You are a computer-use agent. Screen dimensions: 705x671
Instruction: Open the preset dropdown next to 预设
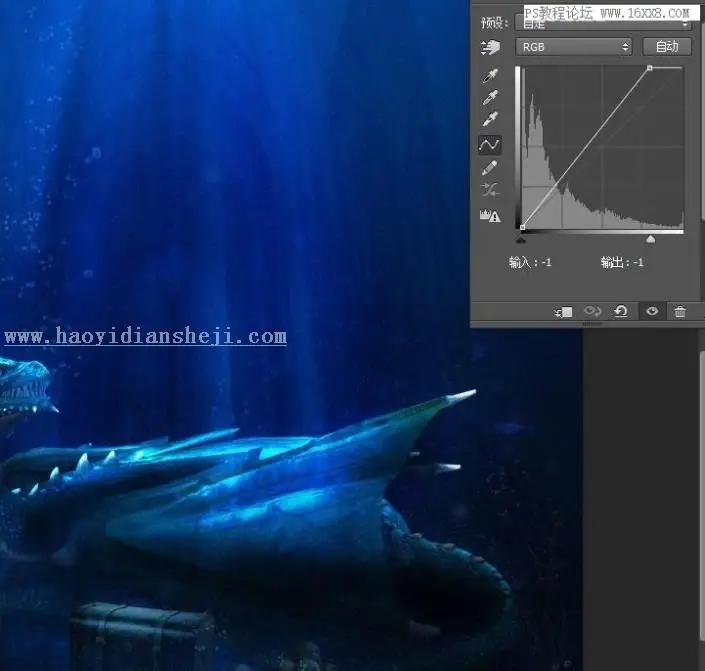[603, 23]
